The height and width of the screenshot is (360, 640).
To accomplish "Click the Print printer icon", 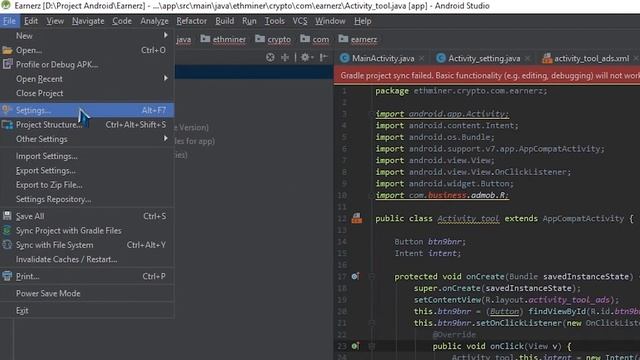I will point(7,276).
